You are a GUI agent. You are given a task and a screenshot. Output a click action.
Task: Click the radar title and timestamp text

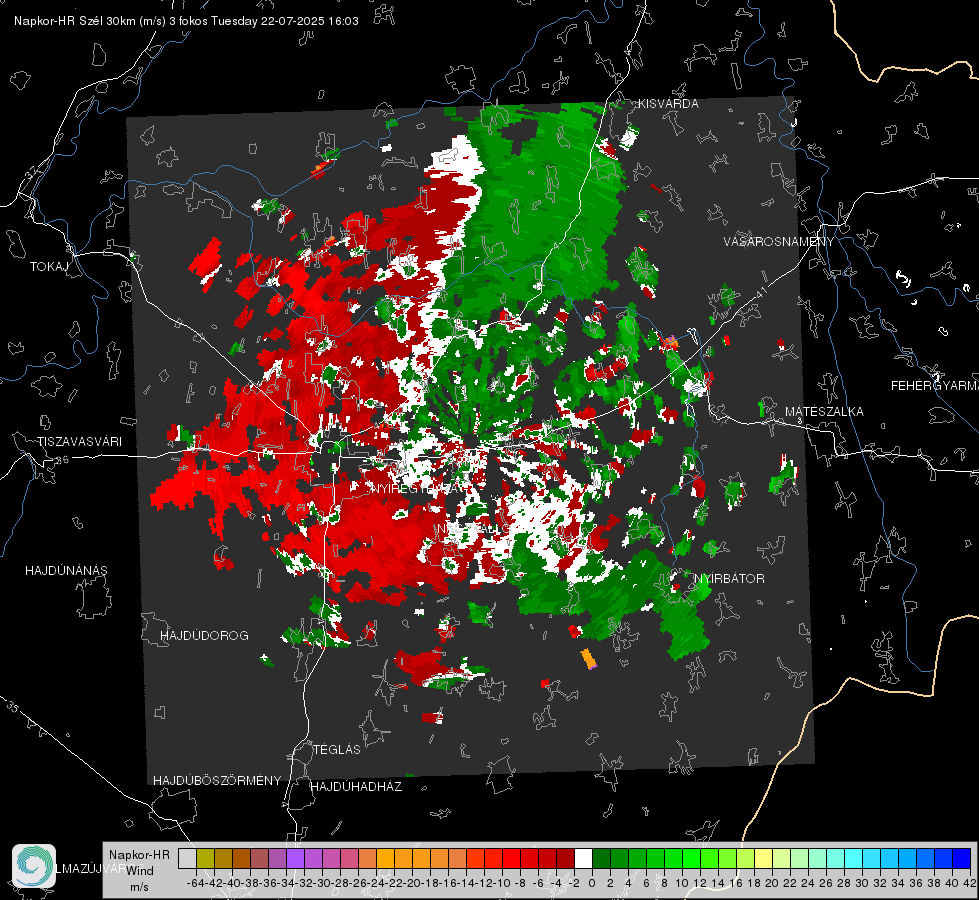(x=186, y=21)
